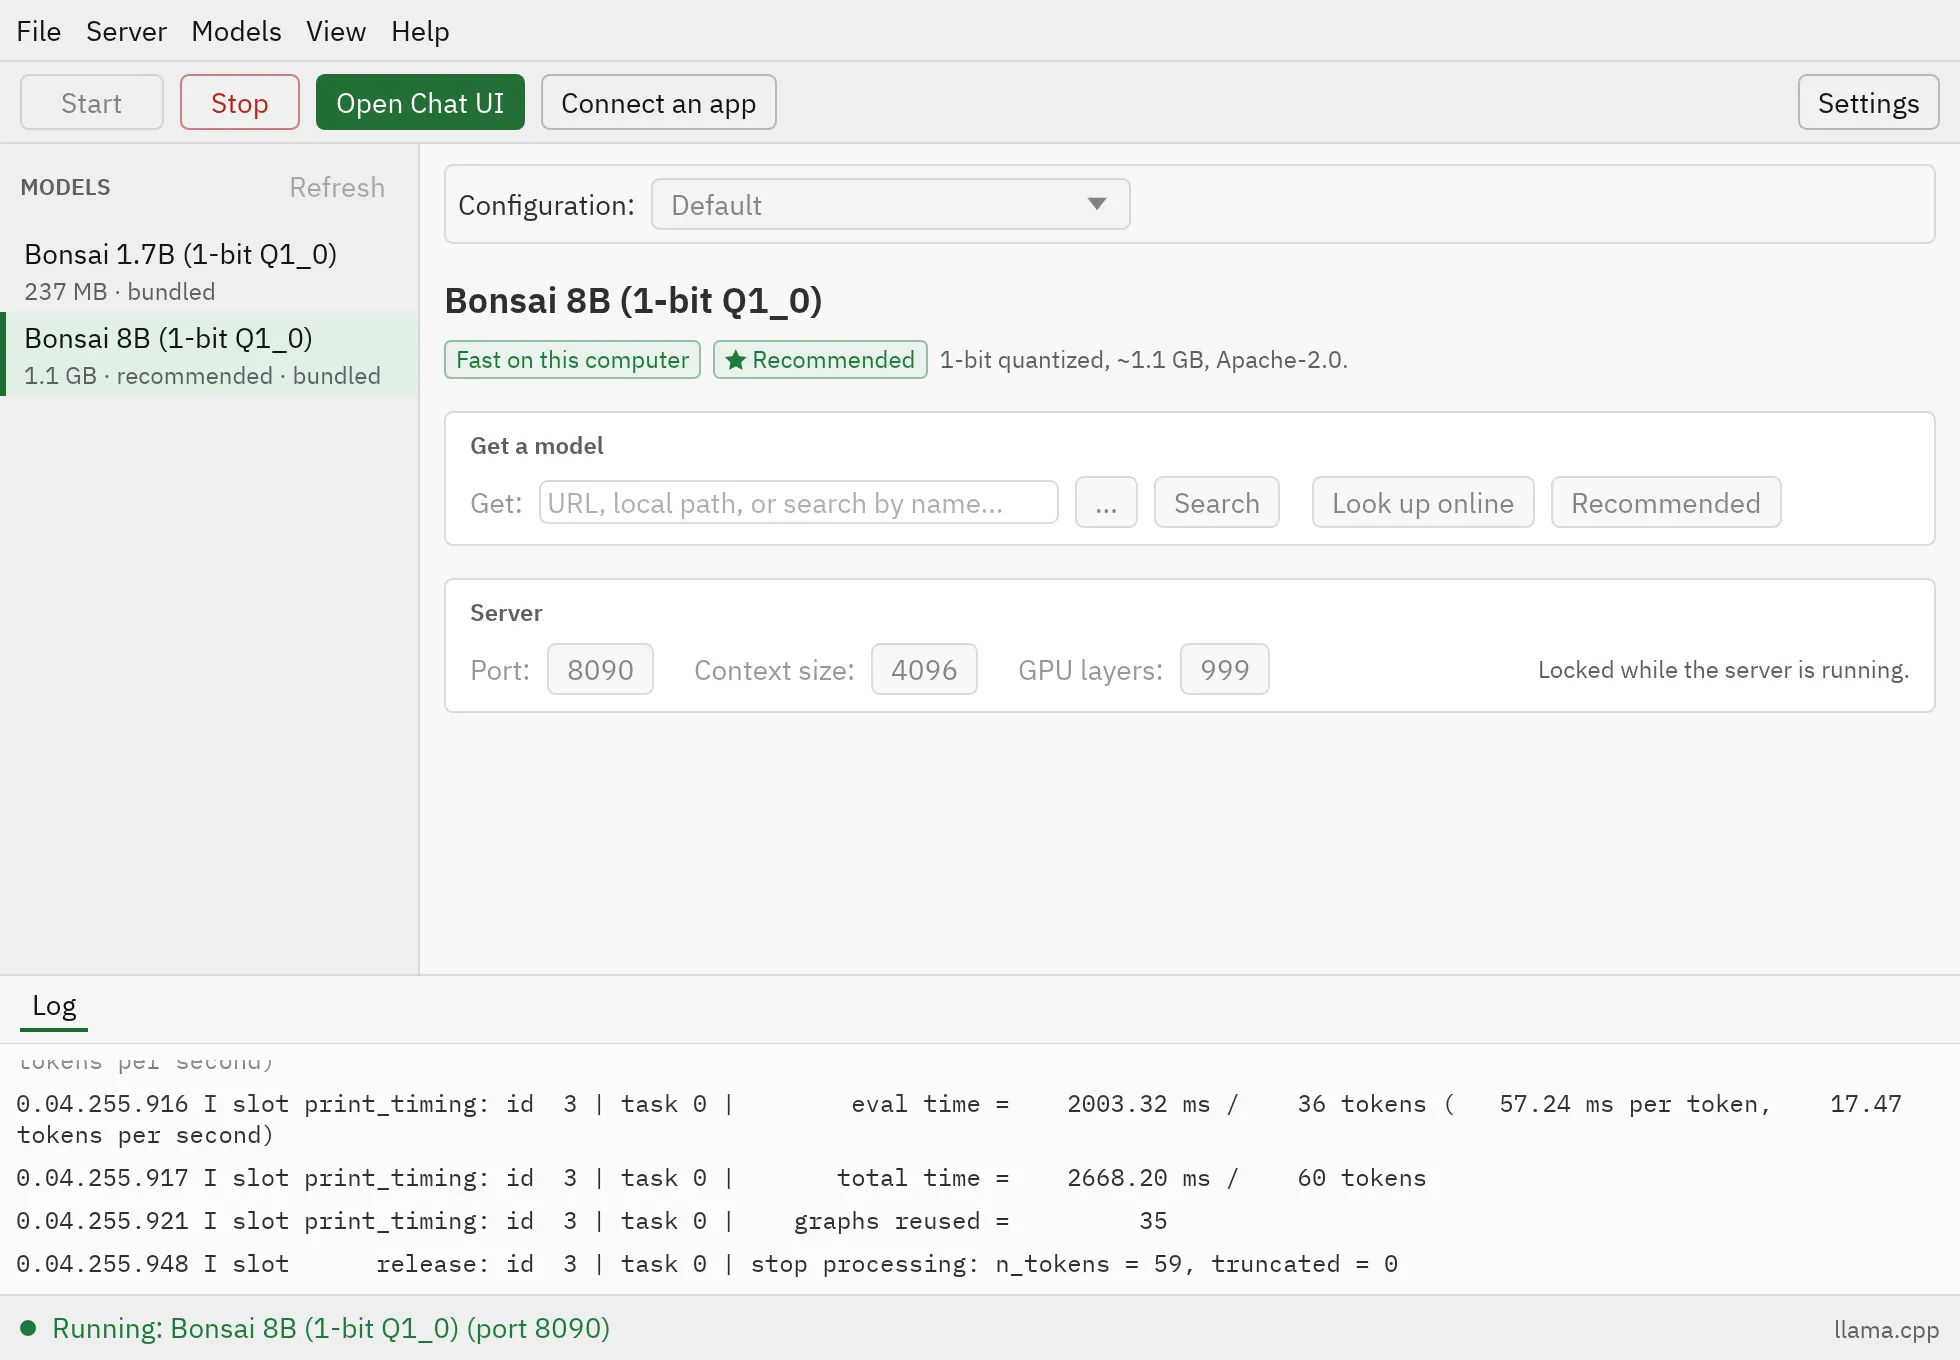The width and height of the screenshot is (1960, 1360).
Task: Open the Chat UI
Action: coord(420,102)
